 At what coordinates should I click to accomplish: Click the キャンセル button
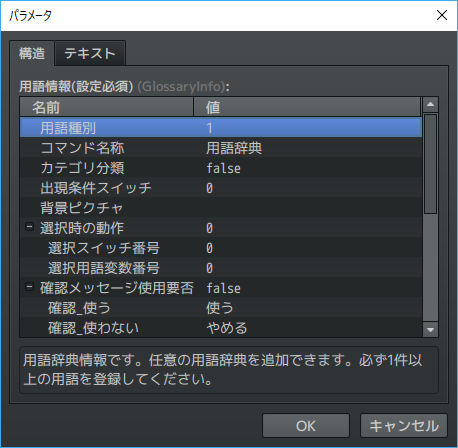pyautogui.click(x=404, y=426)
